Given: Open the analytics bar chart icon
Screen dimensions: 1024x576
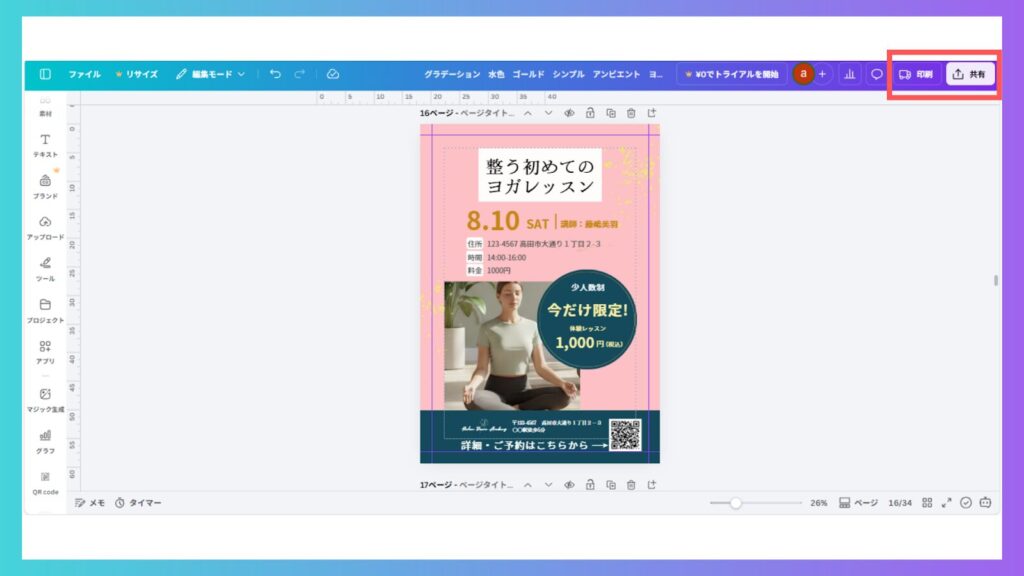Looking at the screenshot, I should pyautogui.click(x=850, y=74).
